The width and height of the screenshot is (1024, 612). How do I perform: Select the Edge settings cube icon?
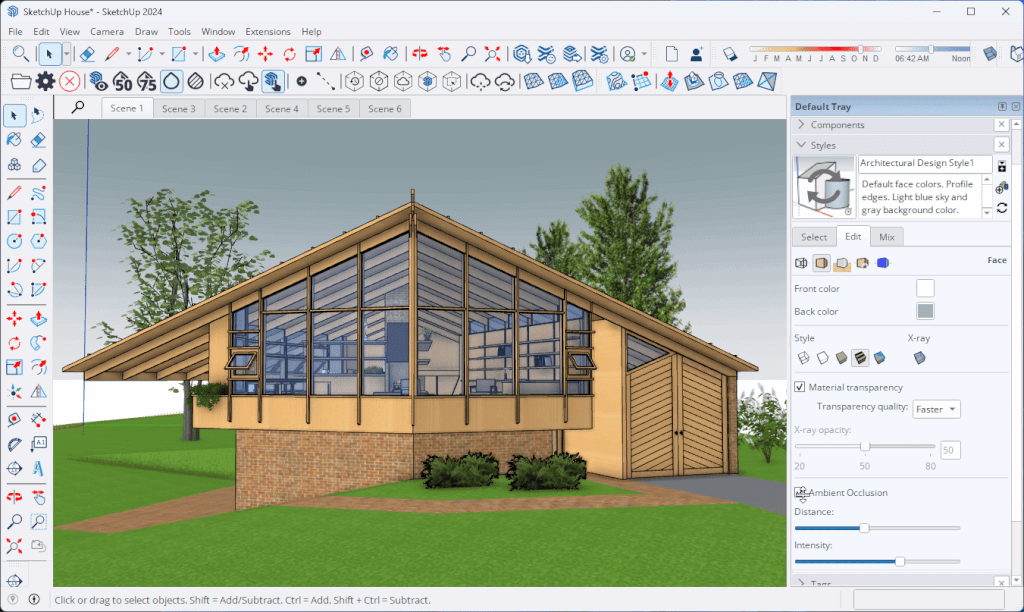801,263
